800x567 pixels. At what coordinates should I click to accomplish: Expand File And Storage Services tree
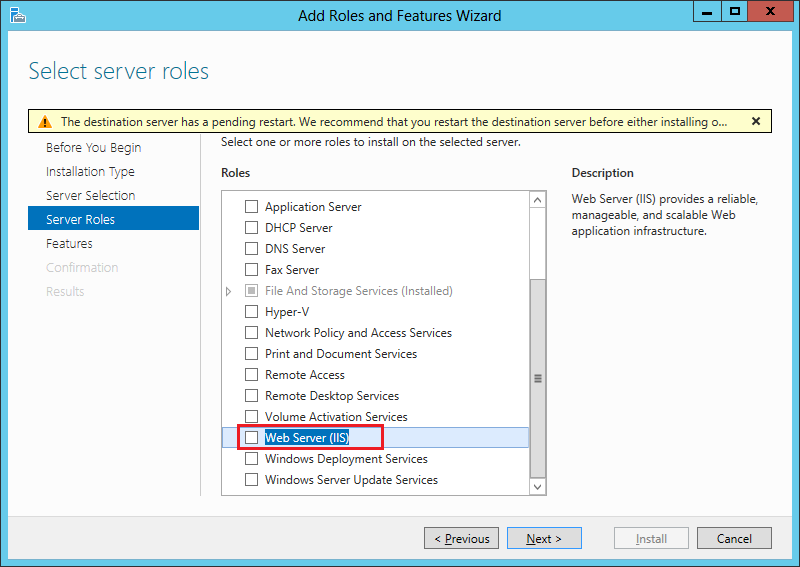coord(229,291)
